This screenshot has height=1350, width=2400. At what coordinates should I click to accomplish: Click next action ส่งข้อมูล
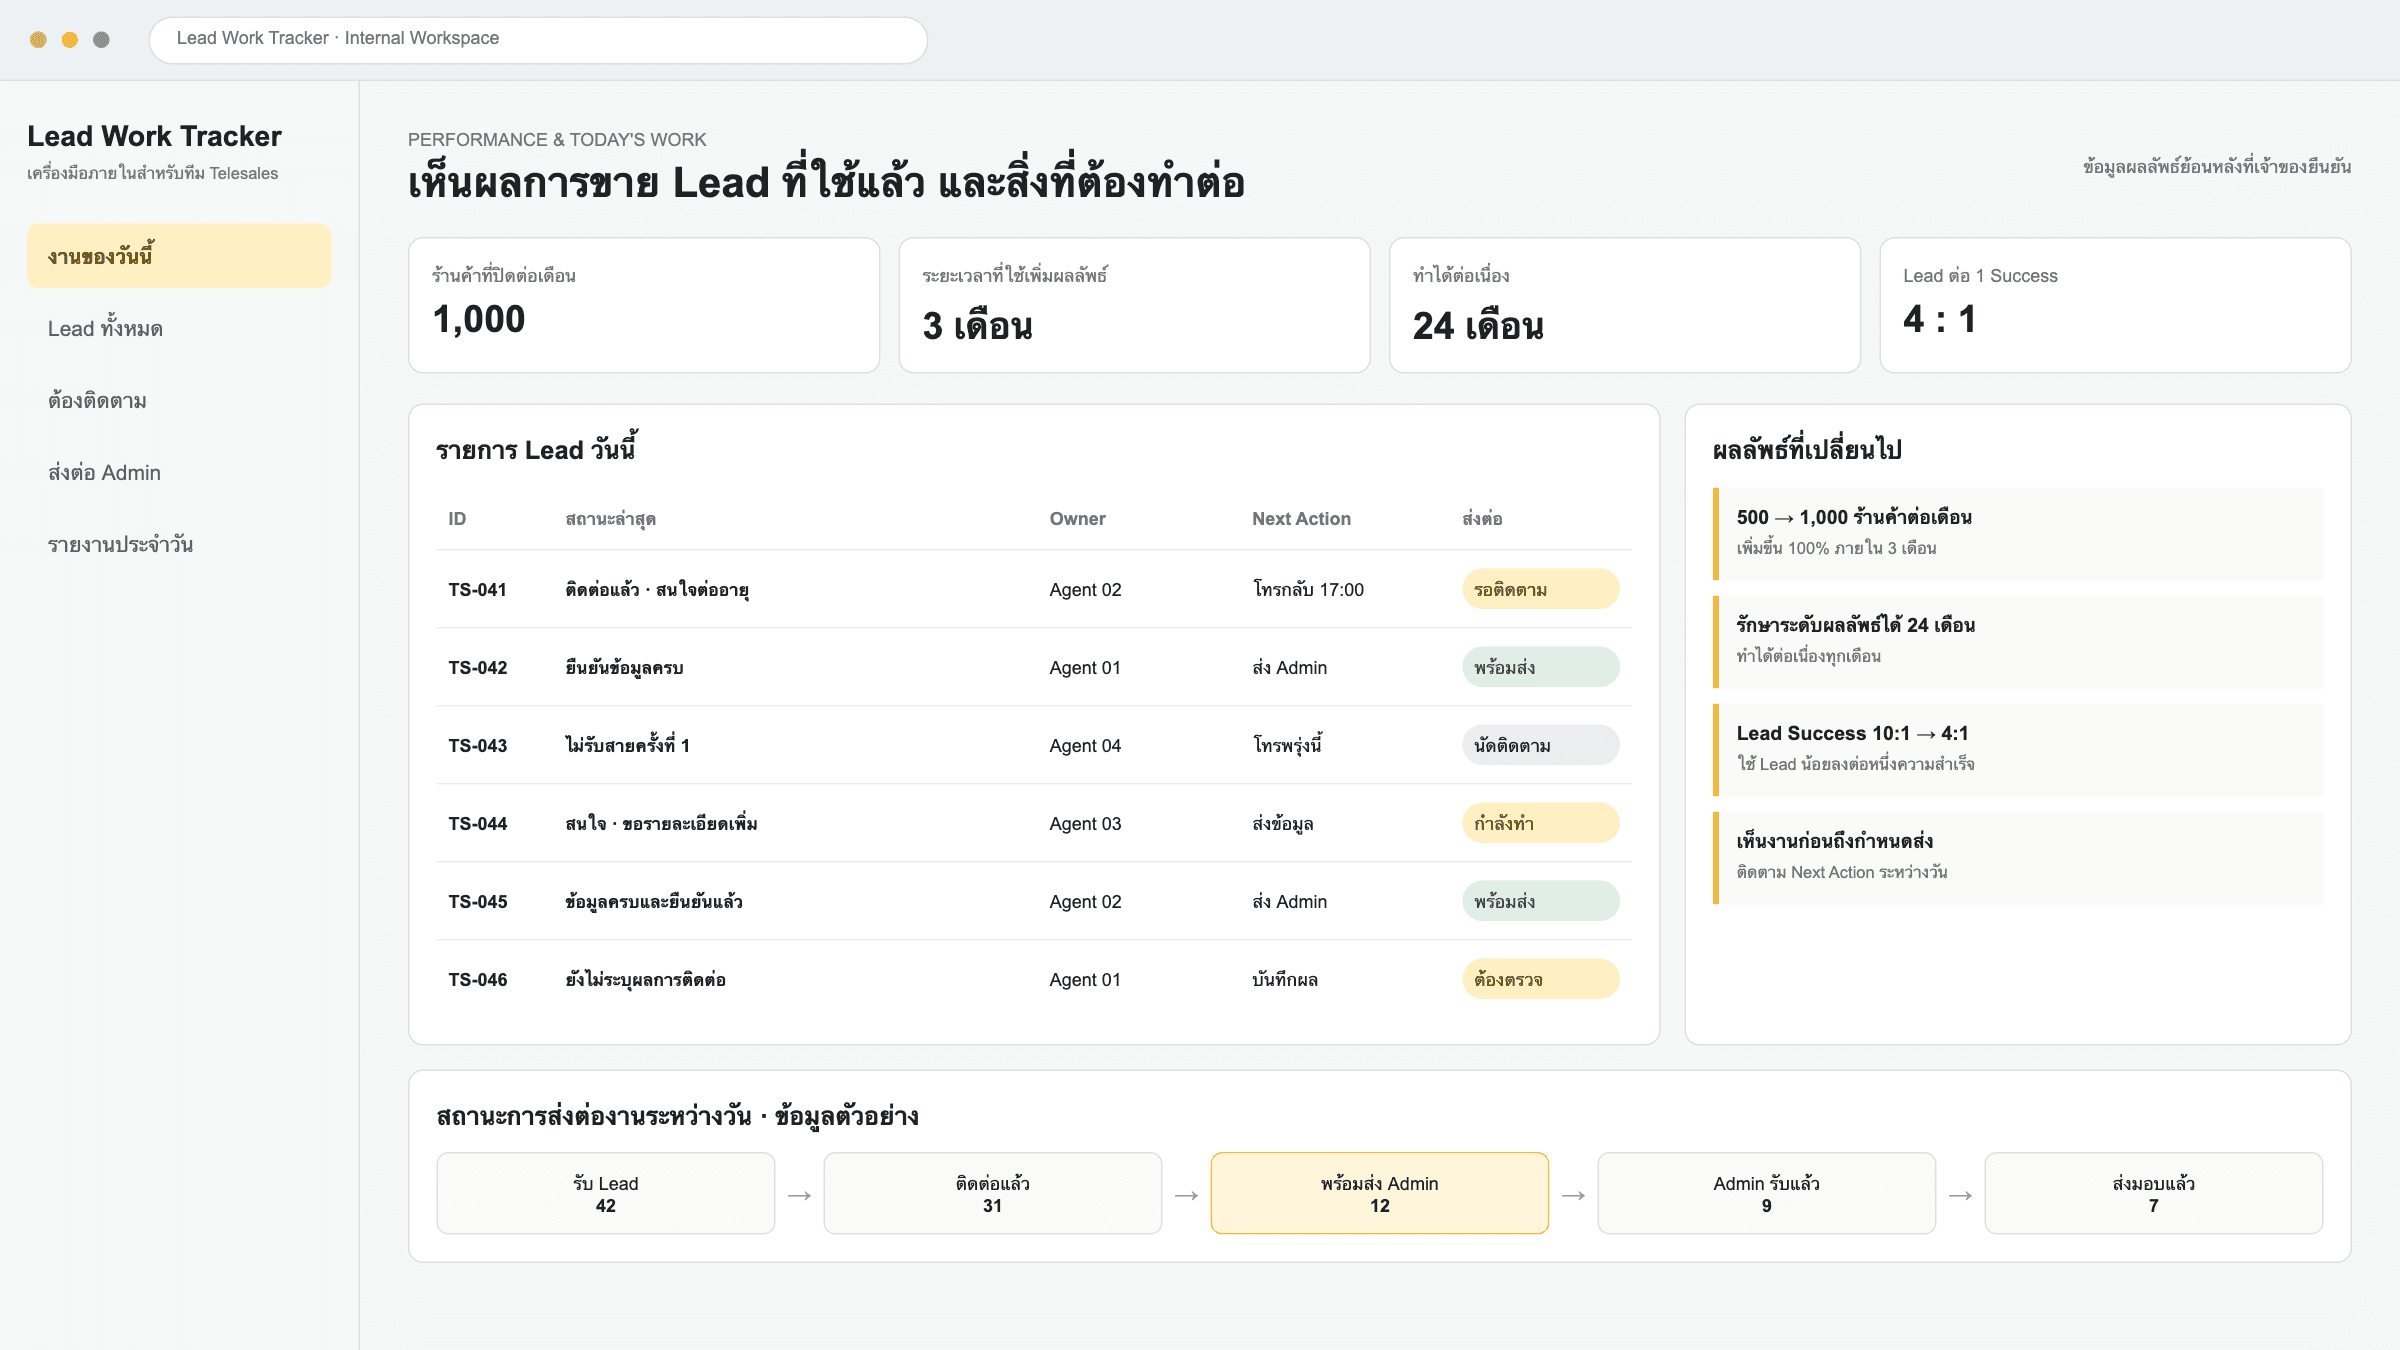(x=1283, y=824)
